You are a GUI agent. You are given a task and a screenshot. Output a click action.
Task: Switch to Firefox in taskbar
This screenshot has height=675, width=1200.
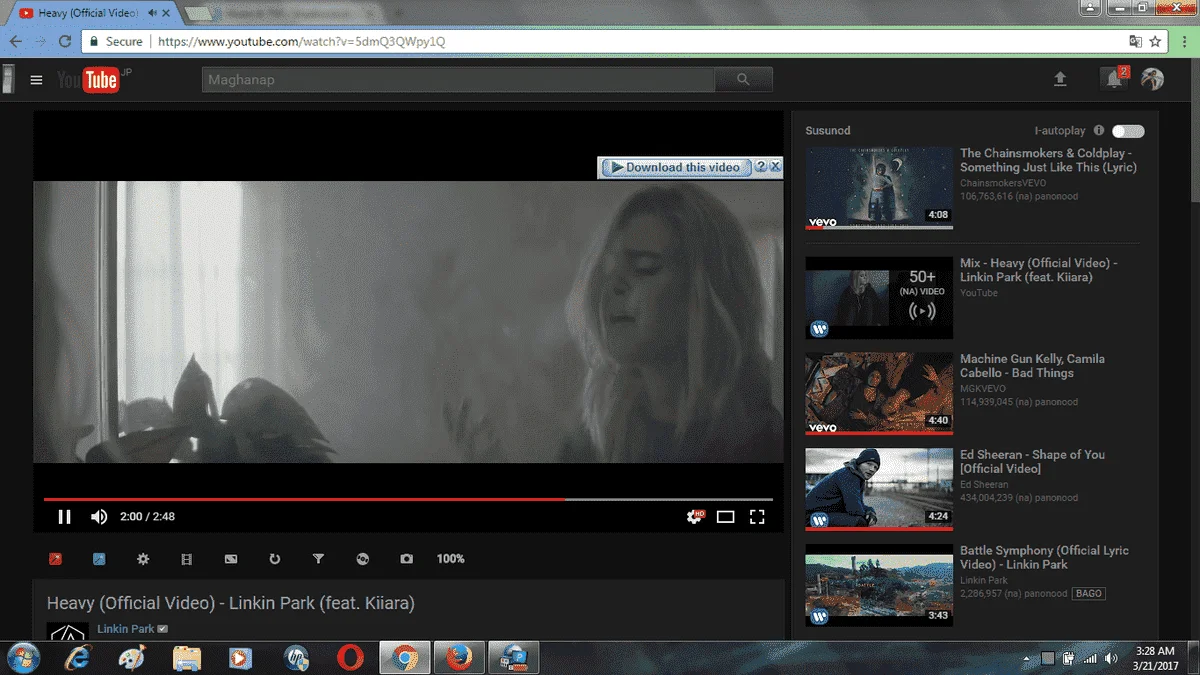(459, 658)
